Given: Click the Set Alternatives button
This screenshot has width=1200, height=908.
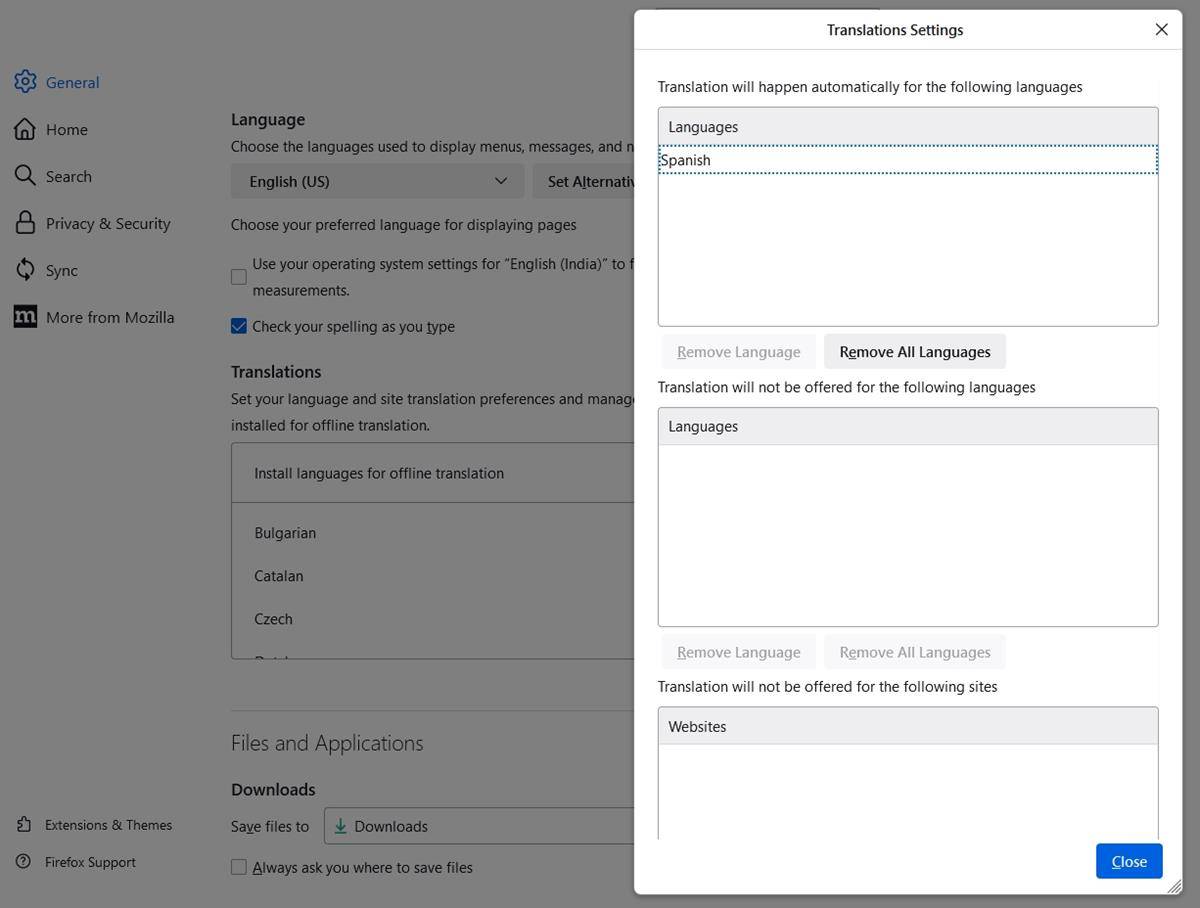Looking at the screenshot, I should (x=584, y=181).
